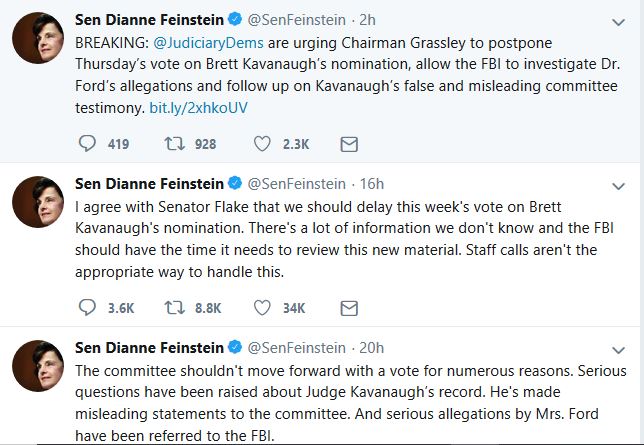Viewport: 644px width, 445px height.
Task: Open the @JudiciaryDems mention link
Action: pyautogui.click(x=201, y=44)
